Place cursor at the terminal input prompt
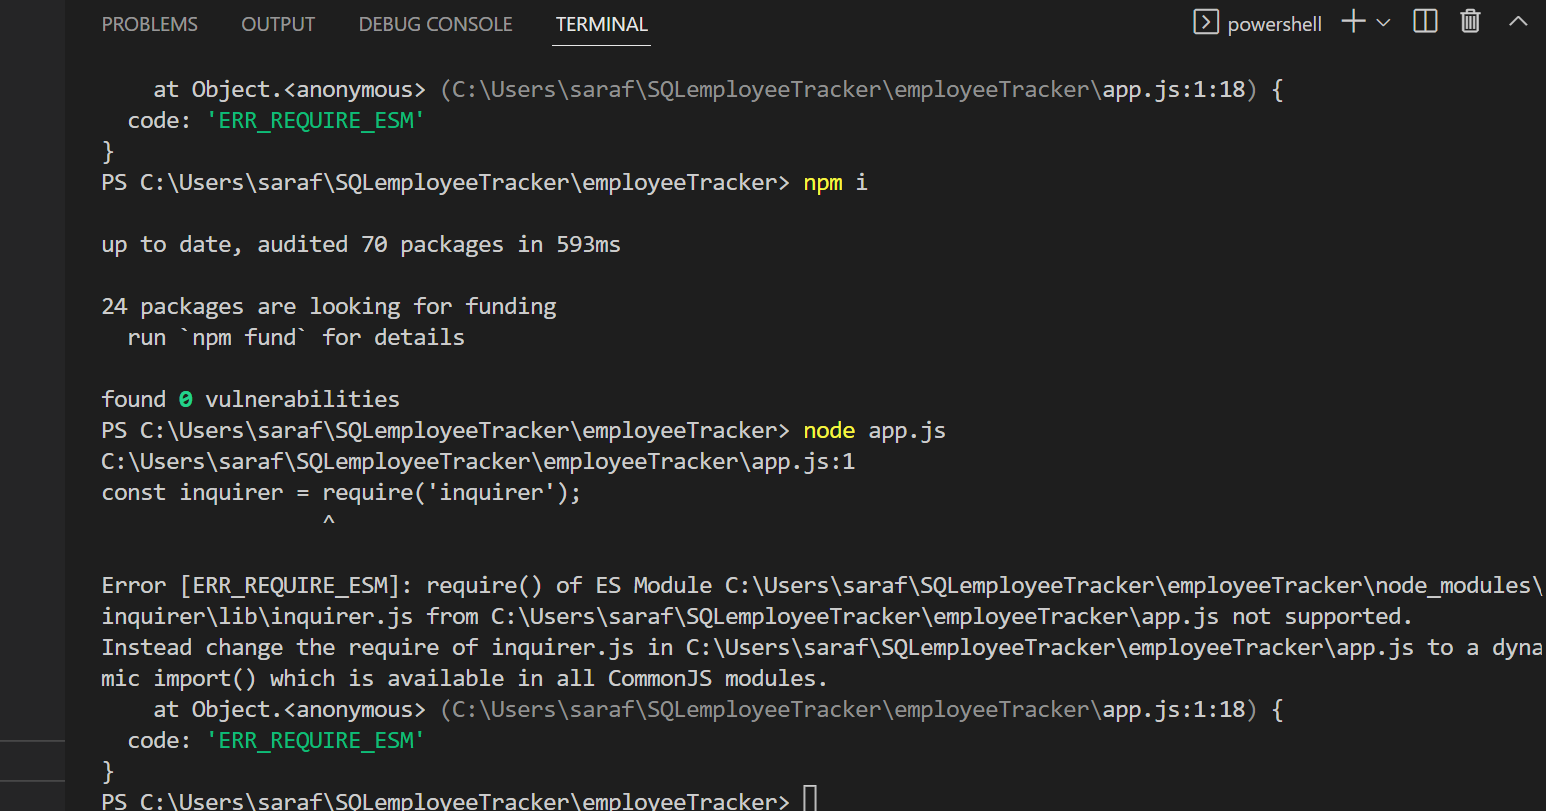The height and width of the screenshot is (811, 1546). [810, 798]
